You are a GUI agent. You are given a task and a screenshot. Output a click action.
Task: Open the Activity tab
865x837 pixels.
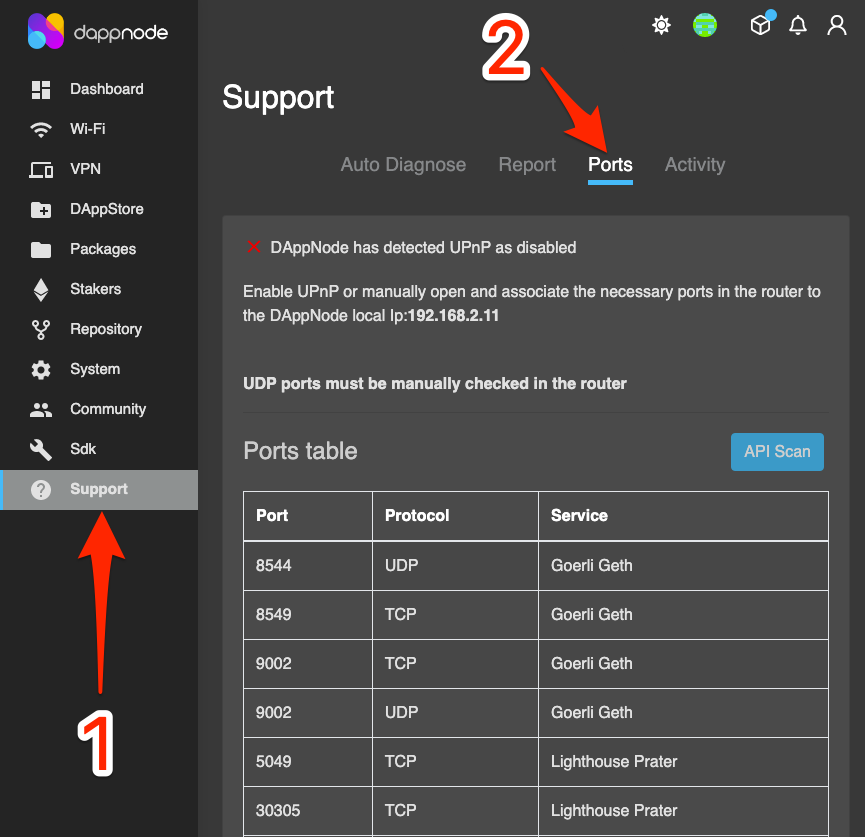click(x=695, y=165)
